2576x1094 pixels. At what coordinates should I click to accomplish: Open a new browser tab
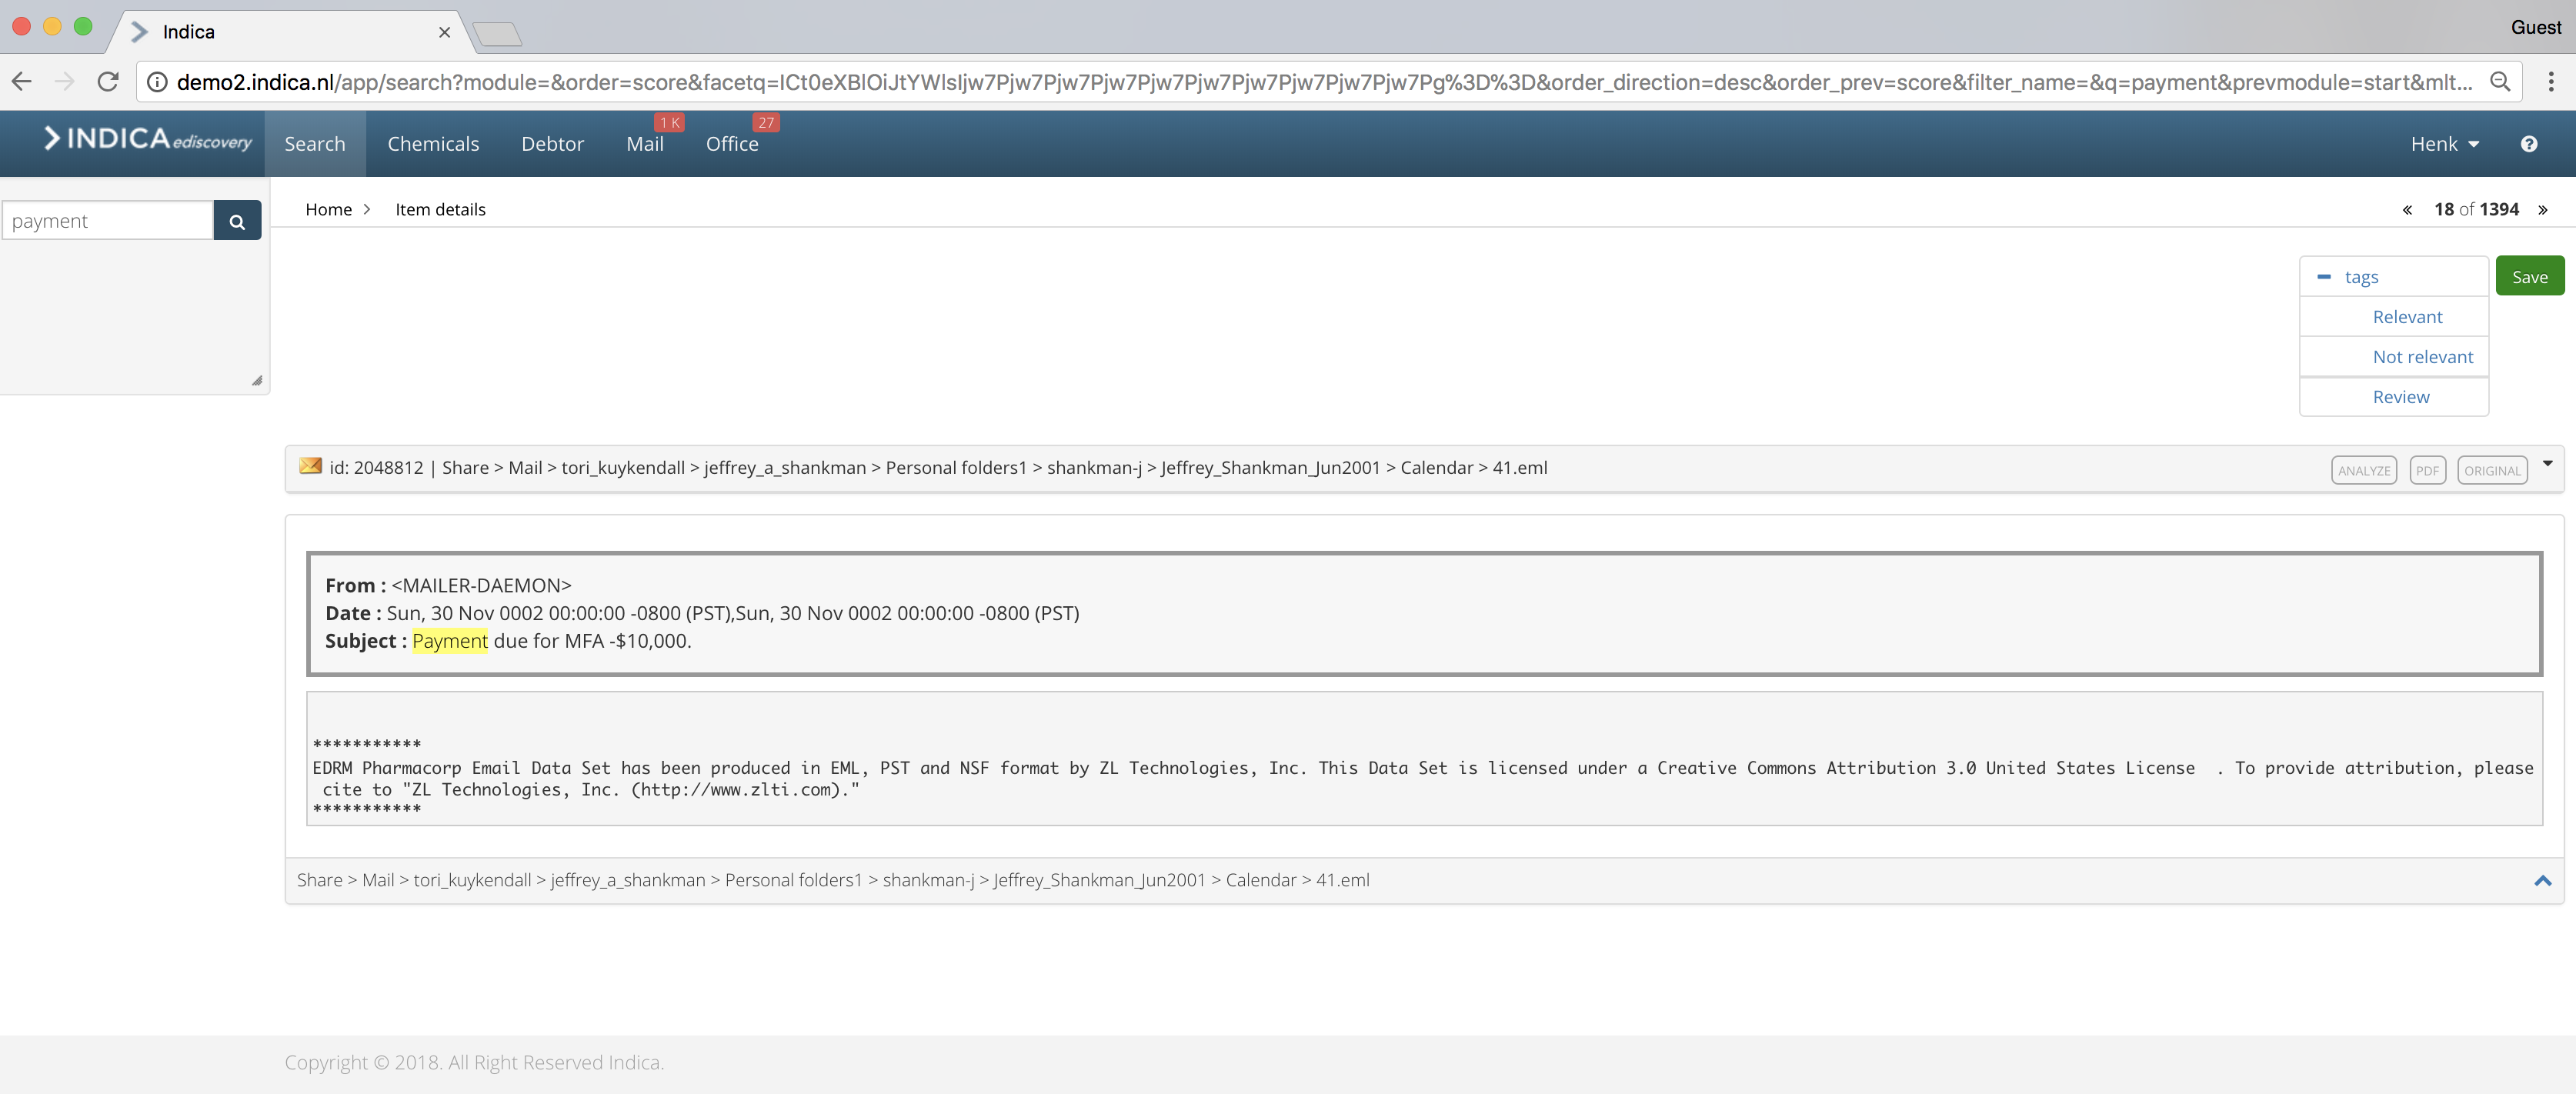point(497,34)
